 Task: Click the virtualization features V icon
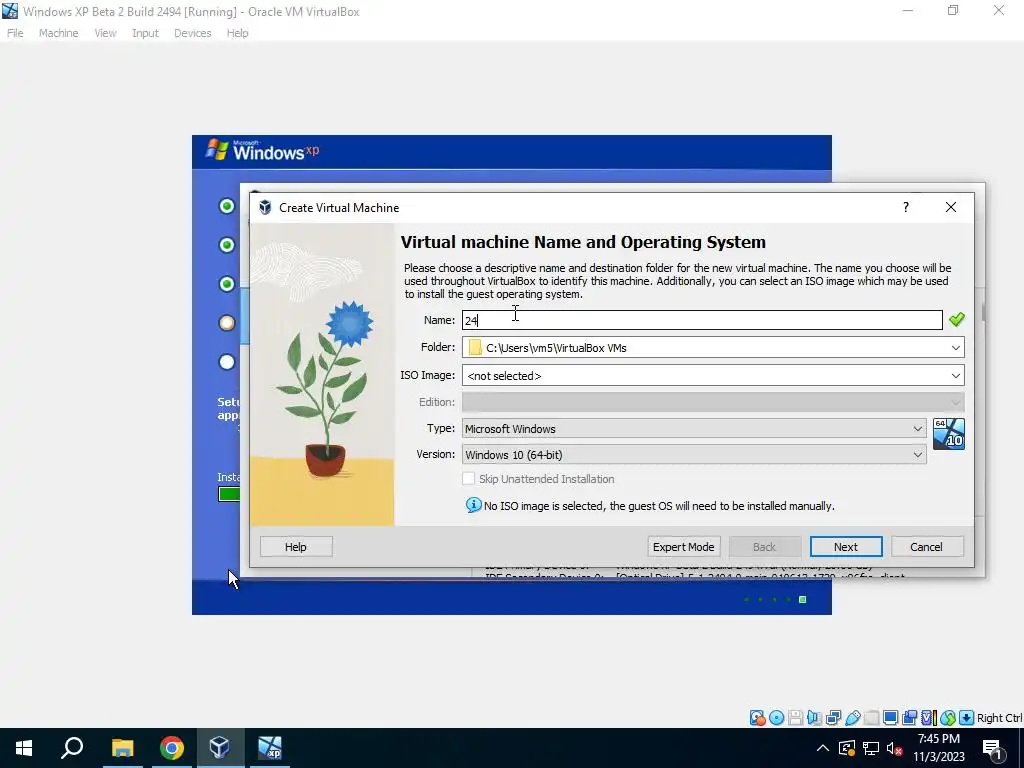pyautogui.click(x=928, y=718)
